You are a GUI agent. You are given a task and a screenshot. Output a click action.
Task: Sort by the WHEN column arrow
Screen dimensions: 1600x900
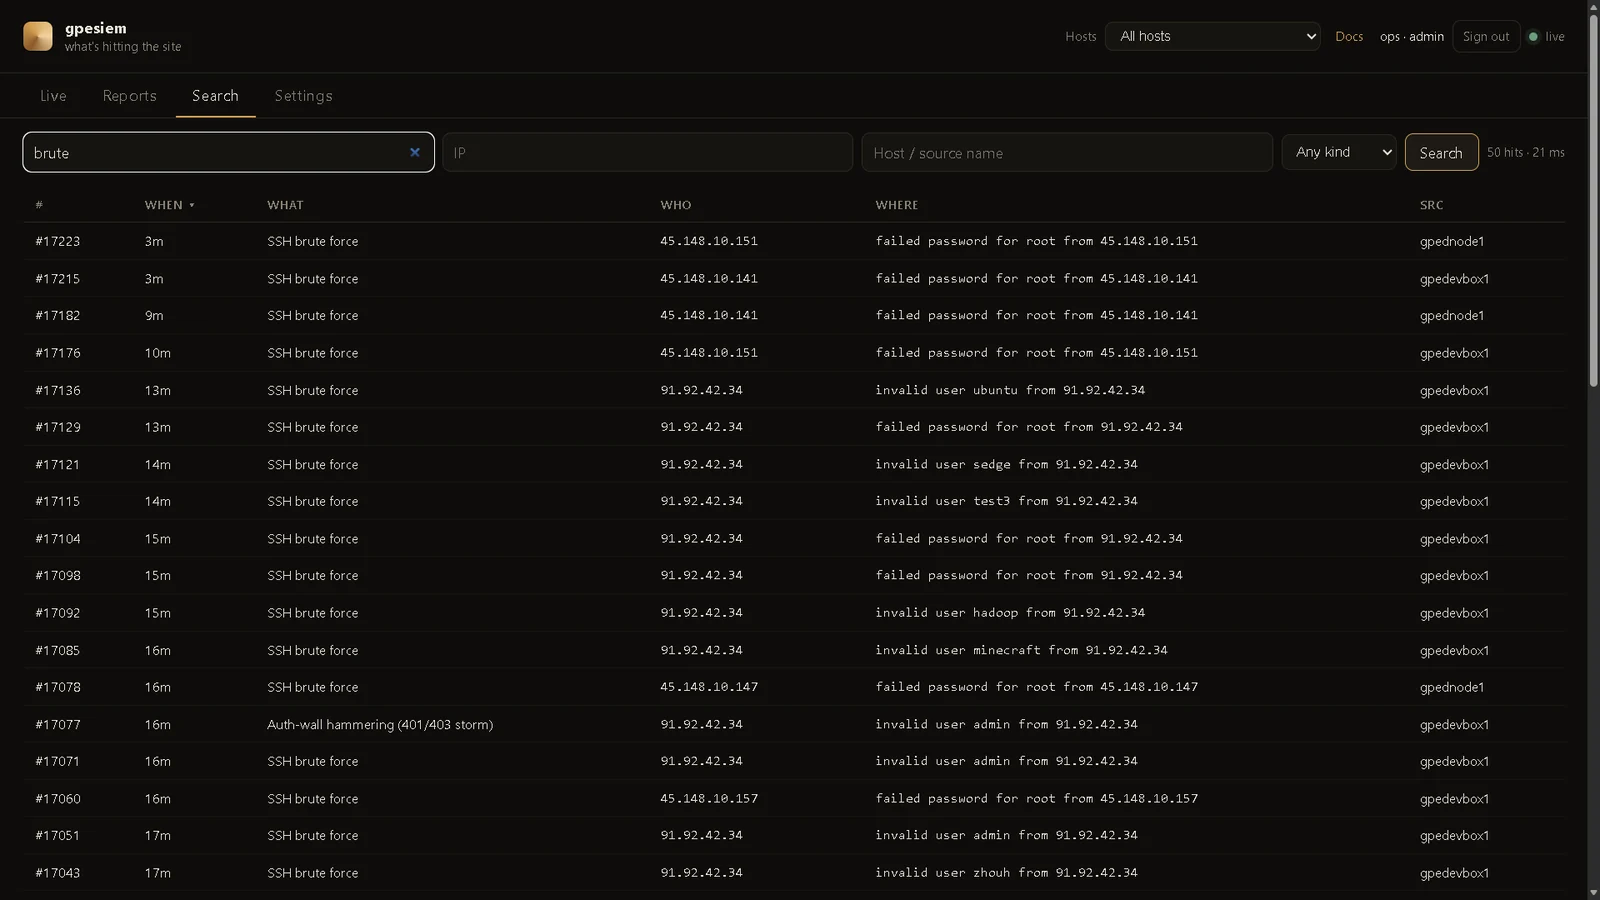pos(192,205)
